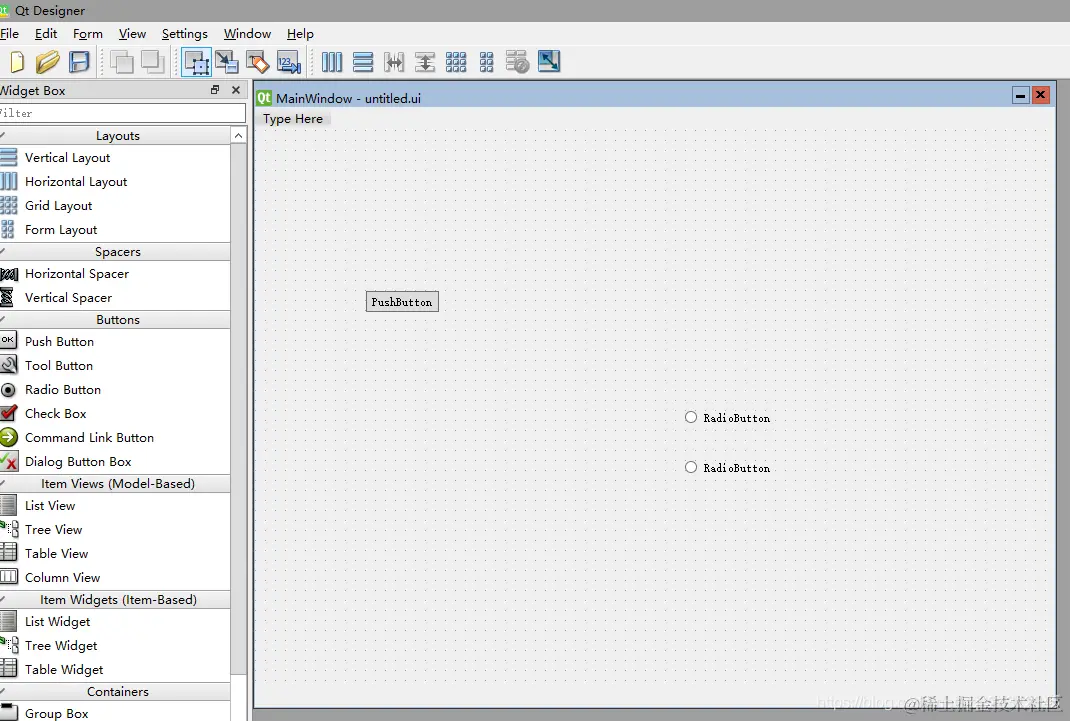Choose Push Button in the Widget Box
The image size is (1070, 721).
115,341
